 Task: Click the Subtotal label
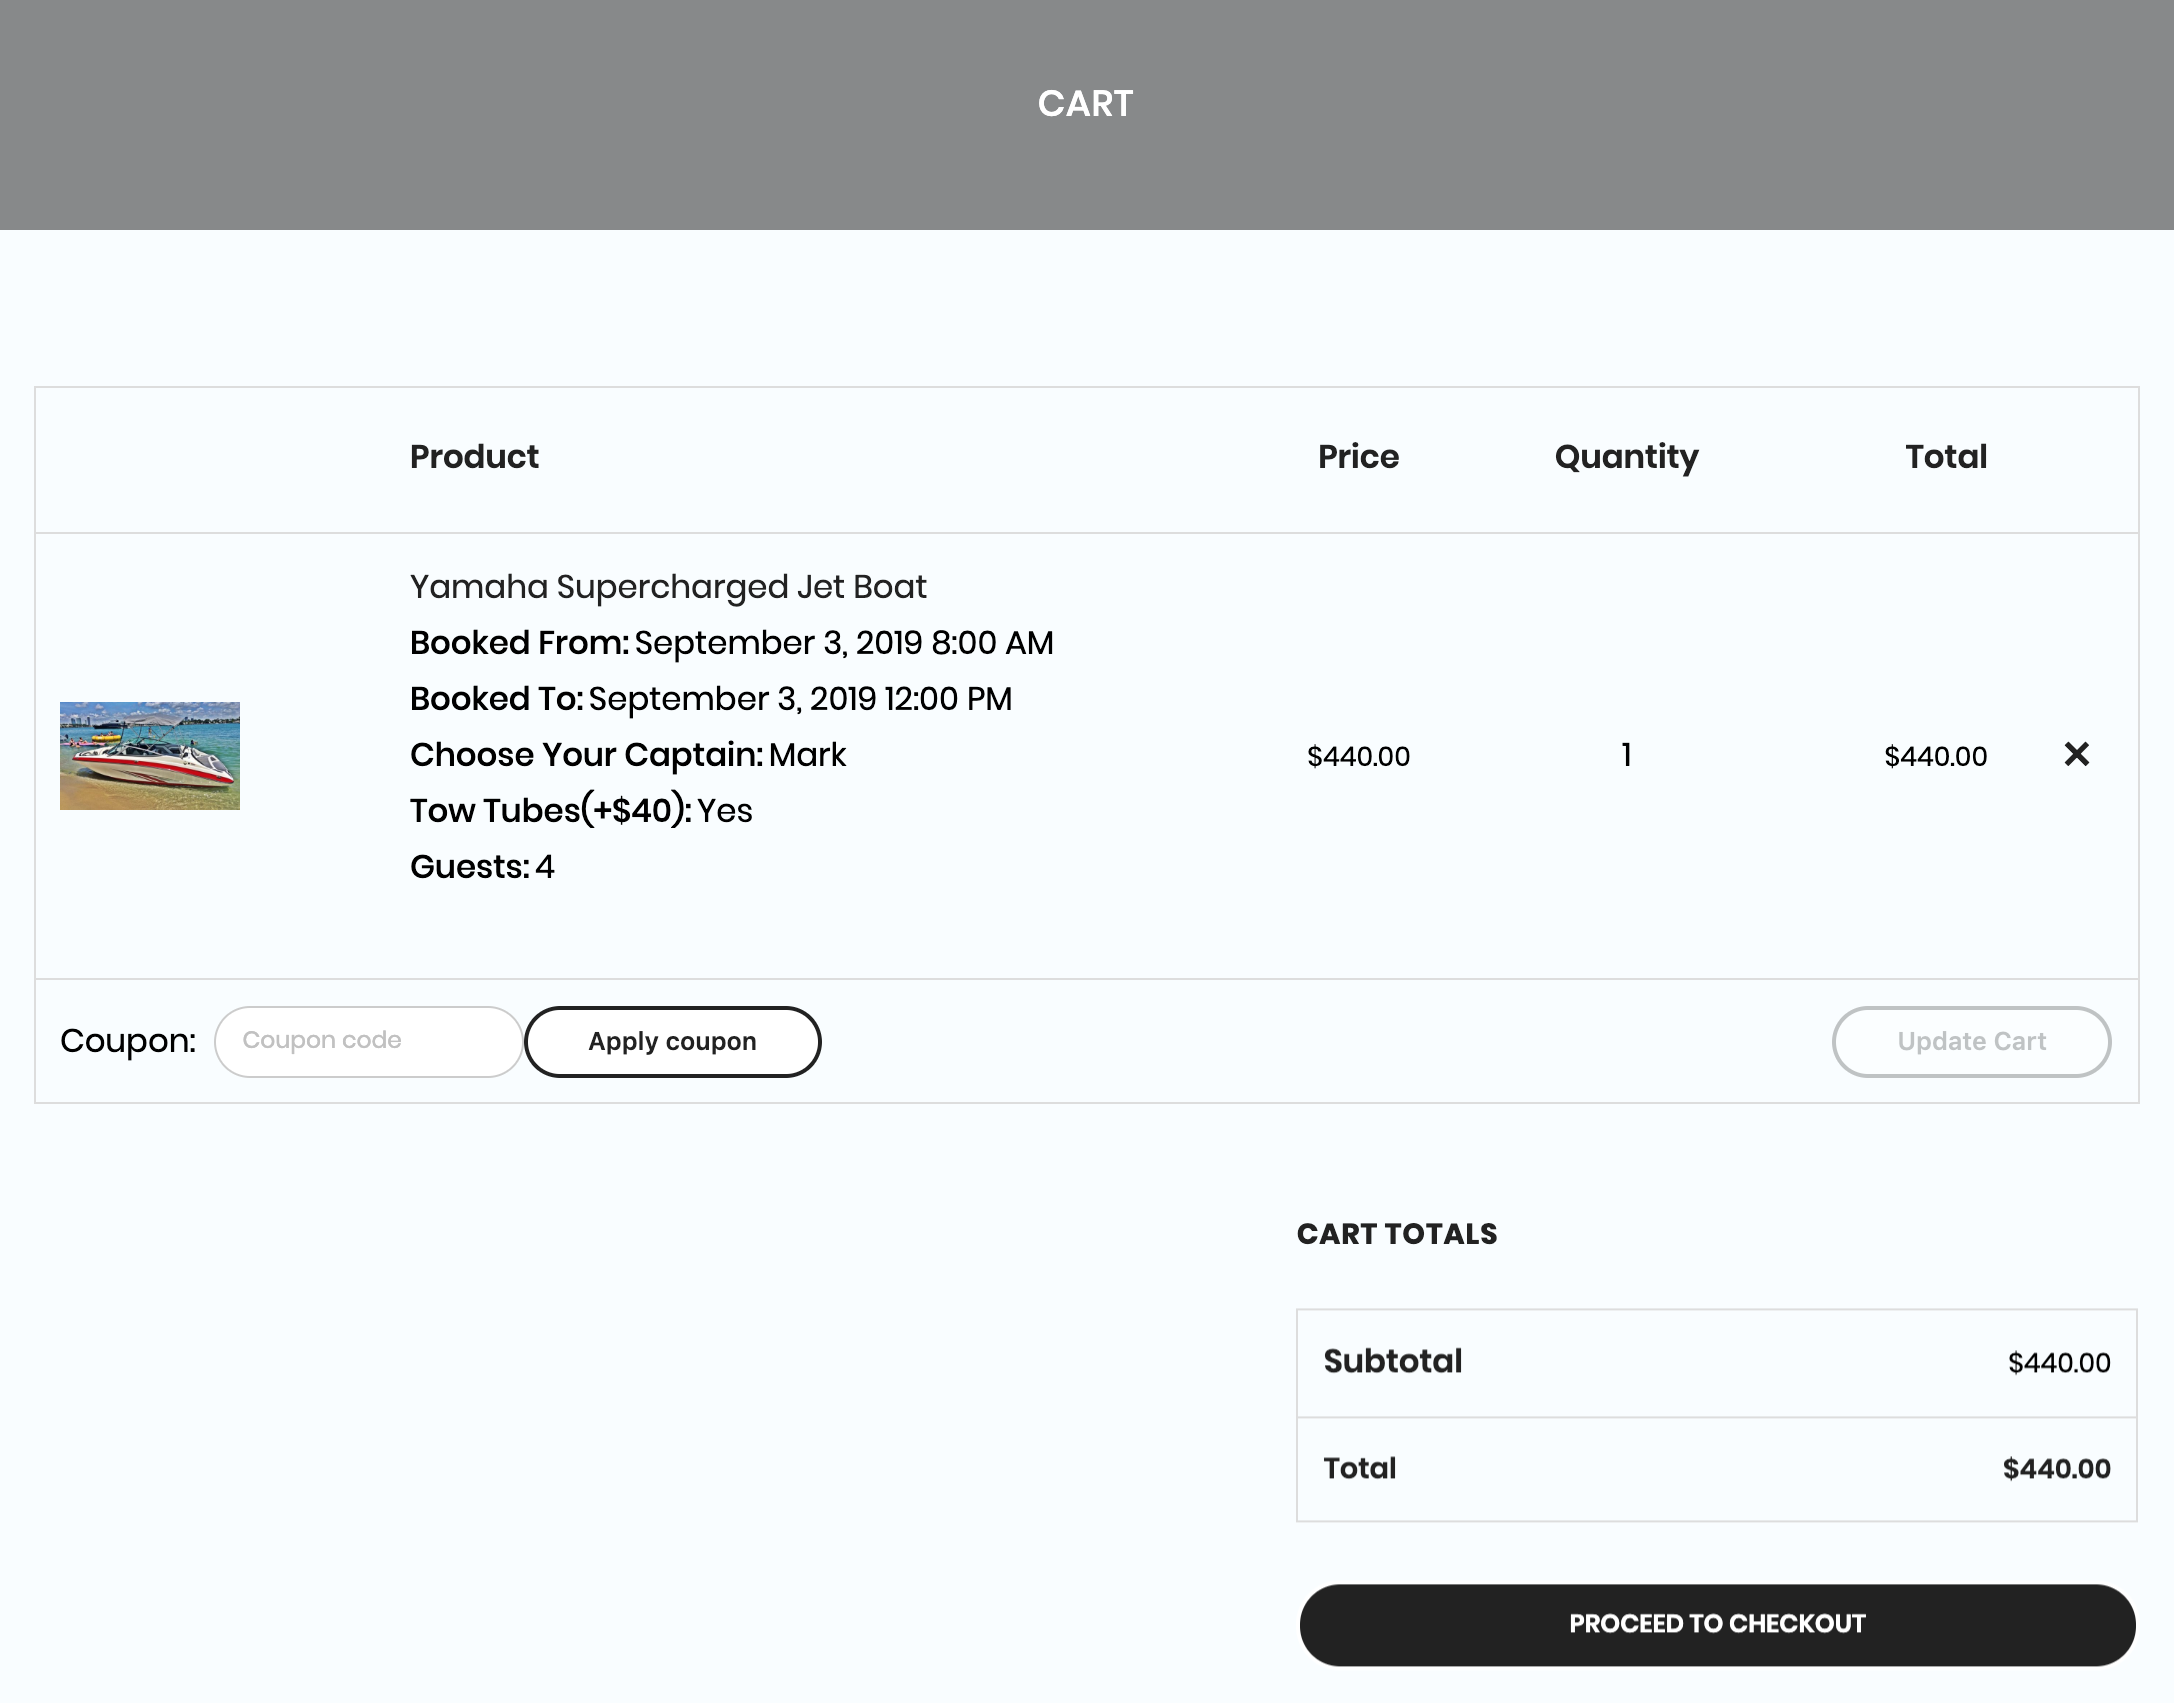pos(1392,1362)
